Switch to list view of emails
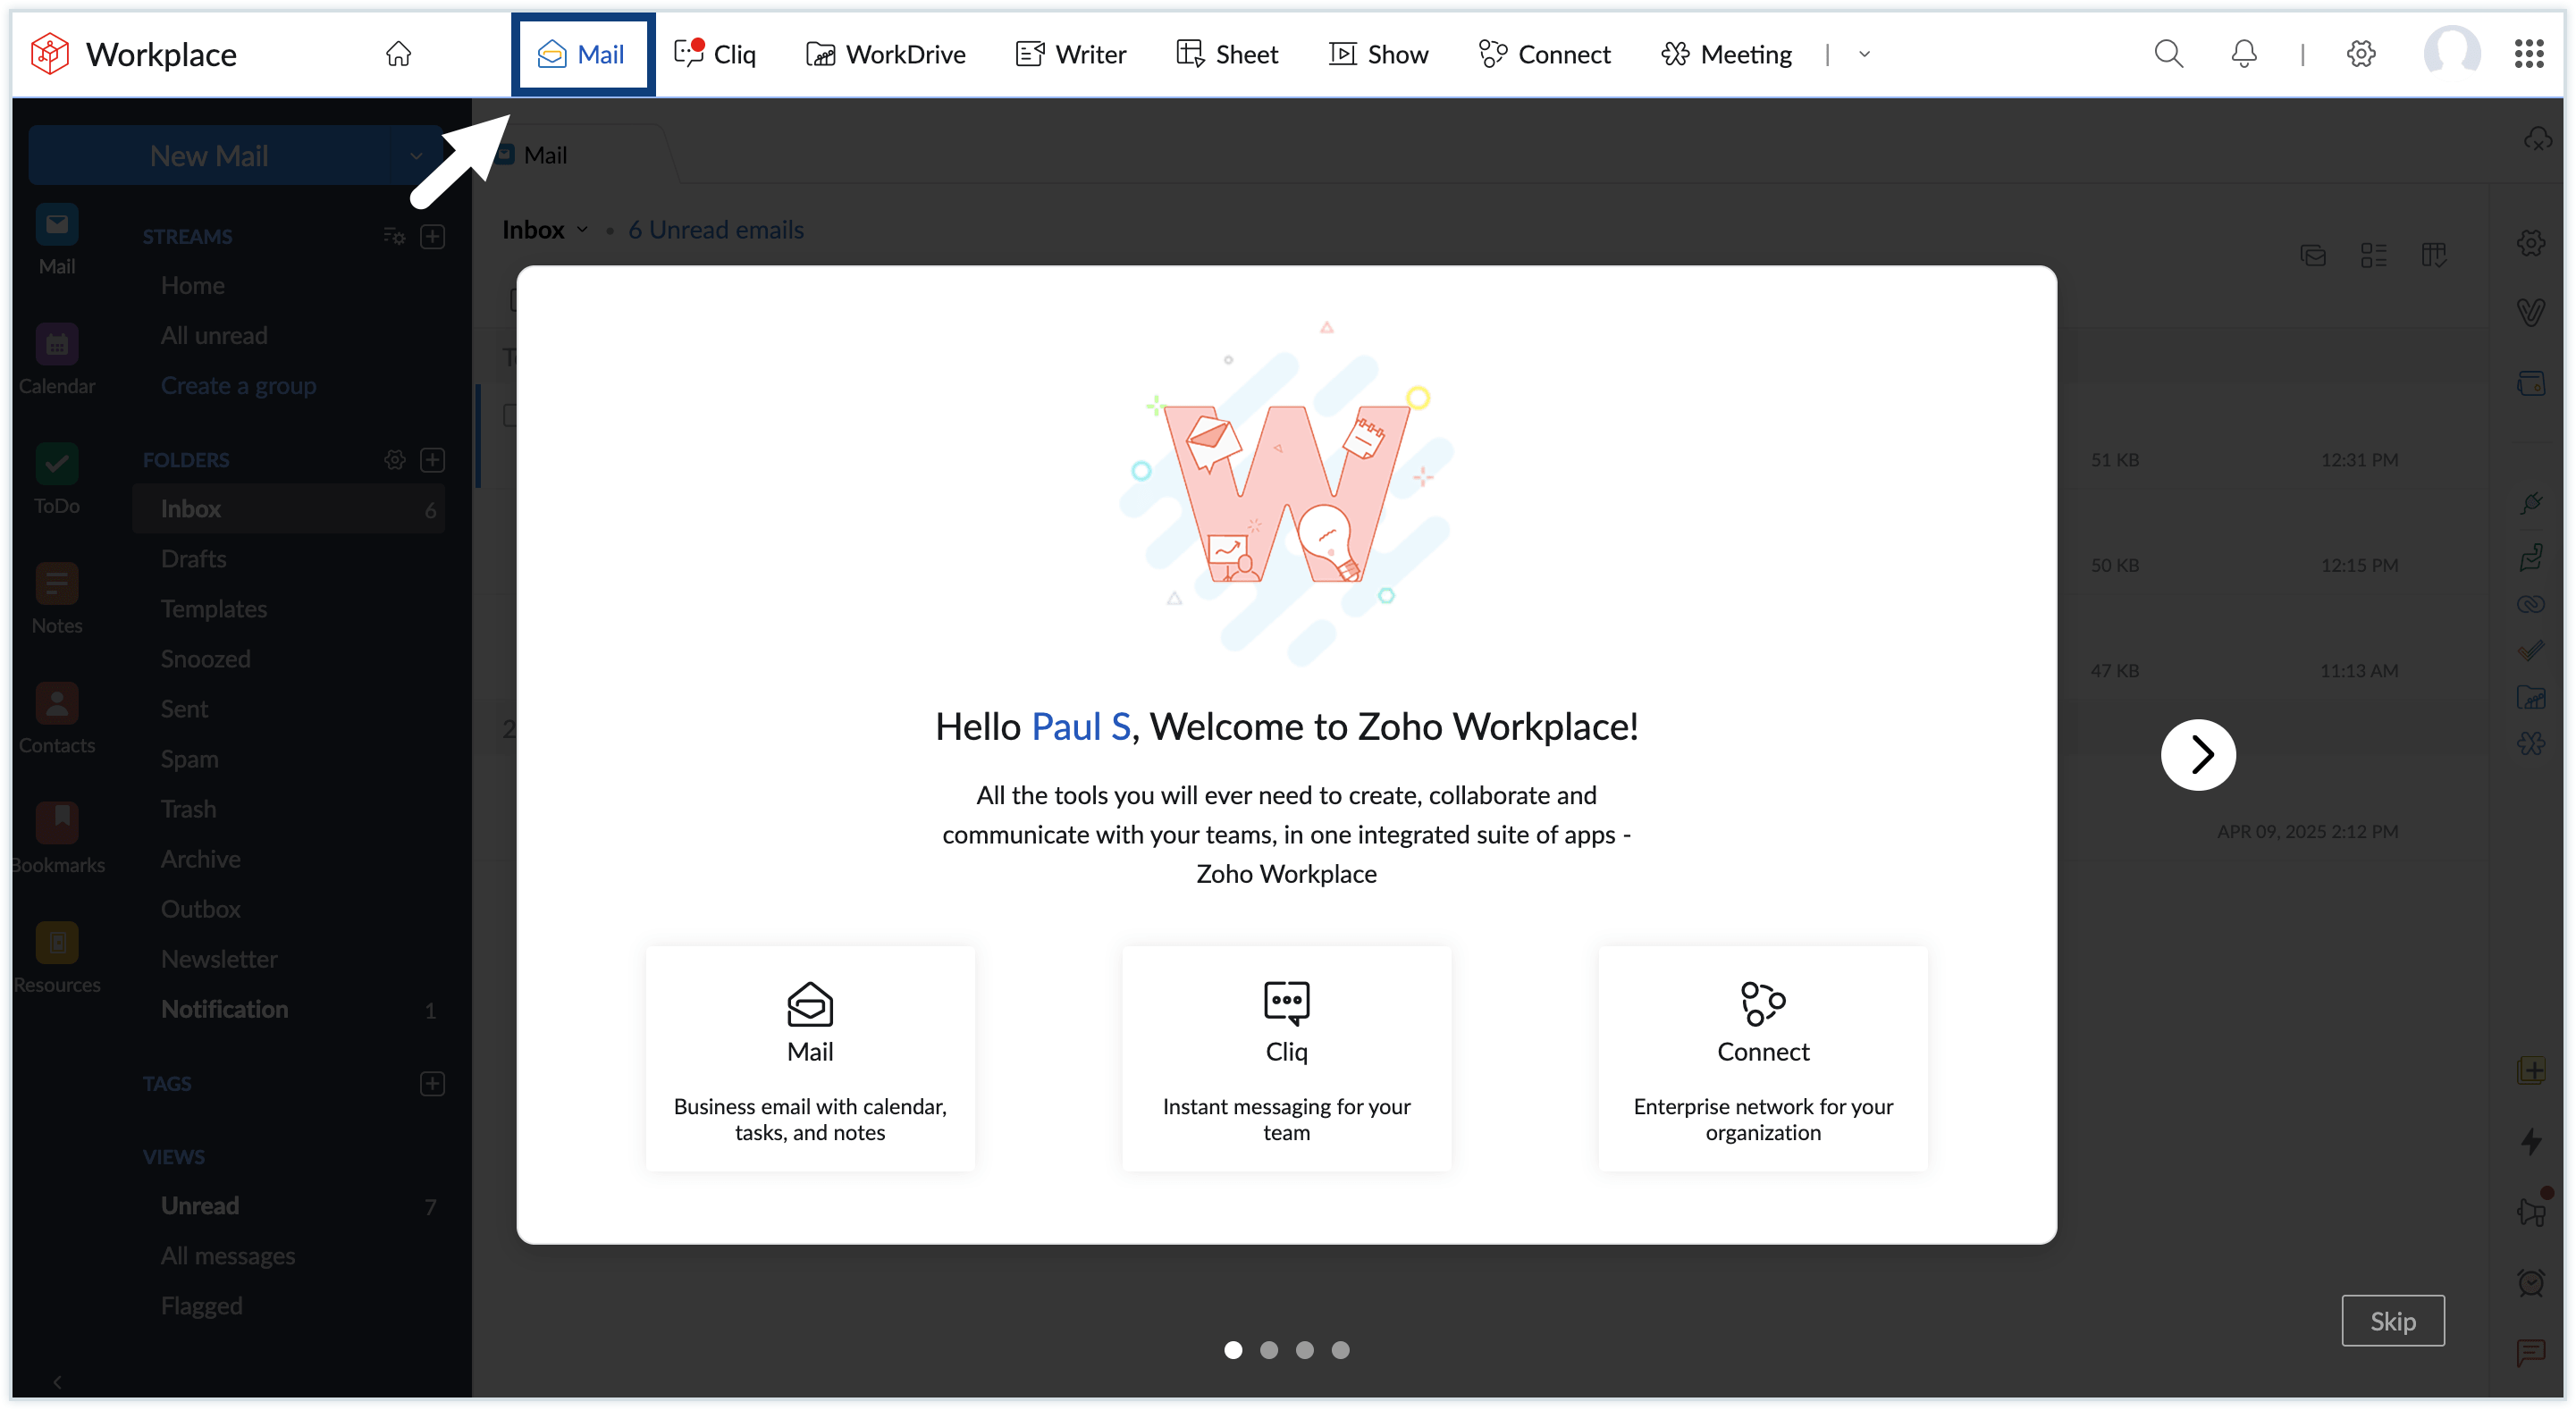Screen dimensions: 2576x1410 pos(2375,255)
